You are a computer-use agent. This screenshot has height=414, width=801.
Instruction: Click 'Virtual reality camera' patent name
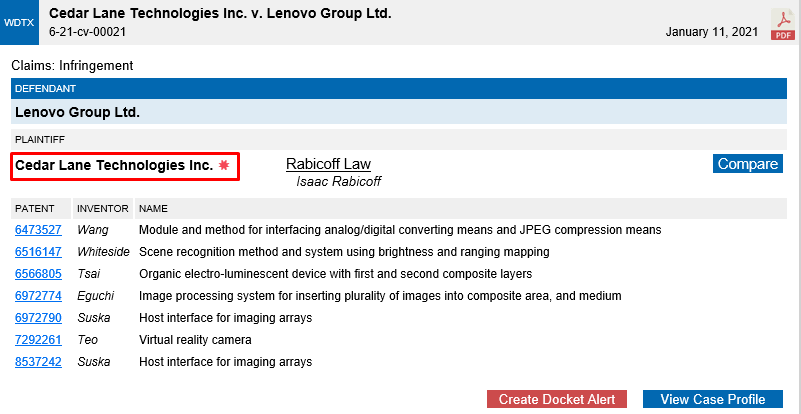tap(195, 340)
